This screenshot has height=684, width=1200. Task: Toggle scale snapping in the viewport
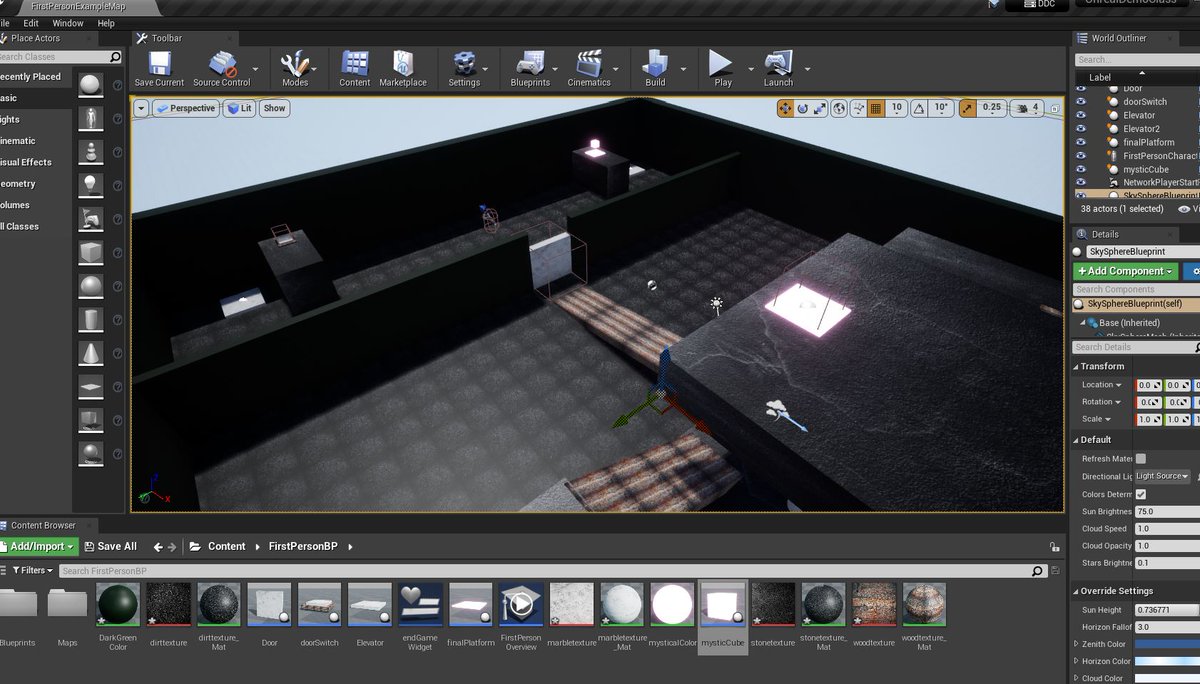pos(968,108)
